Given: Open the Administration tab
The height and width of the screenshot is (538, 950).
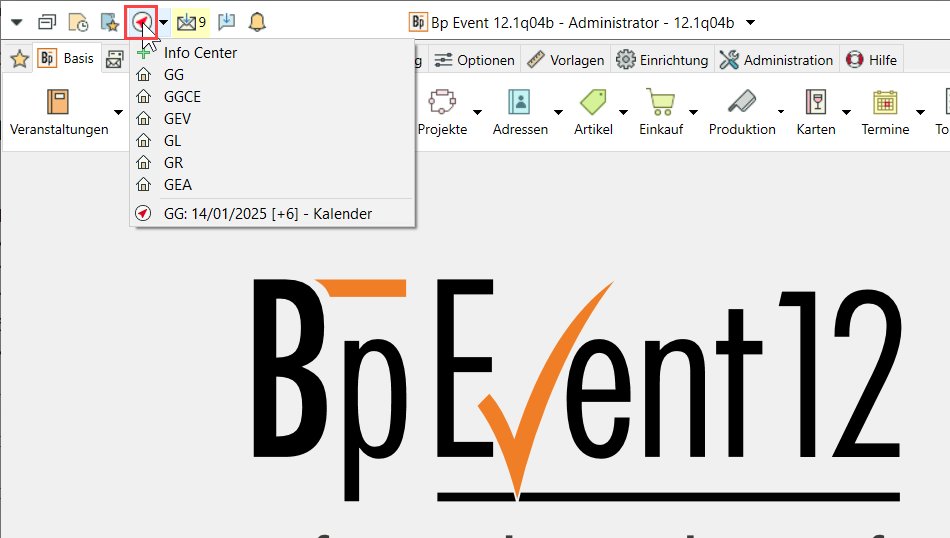Looking at the screenshot, I should click(x=776, y=60).
